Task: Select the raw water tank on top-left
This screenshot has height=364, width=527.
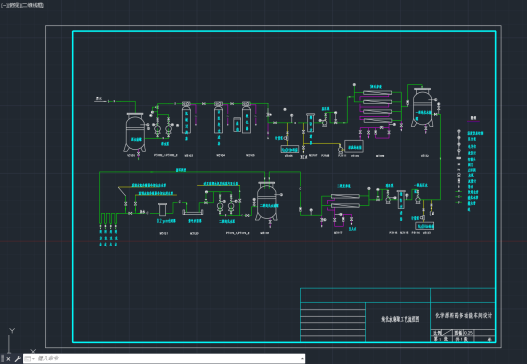Action: pos(135,133)
